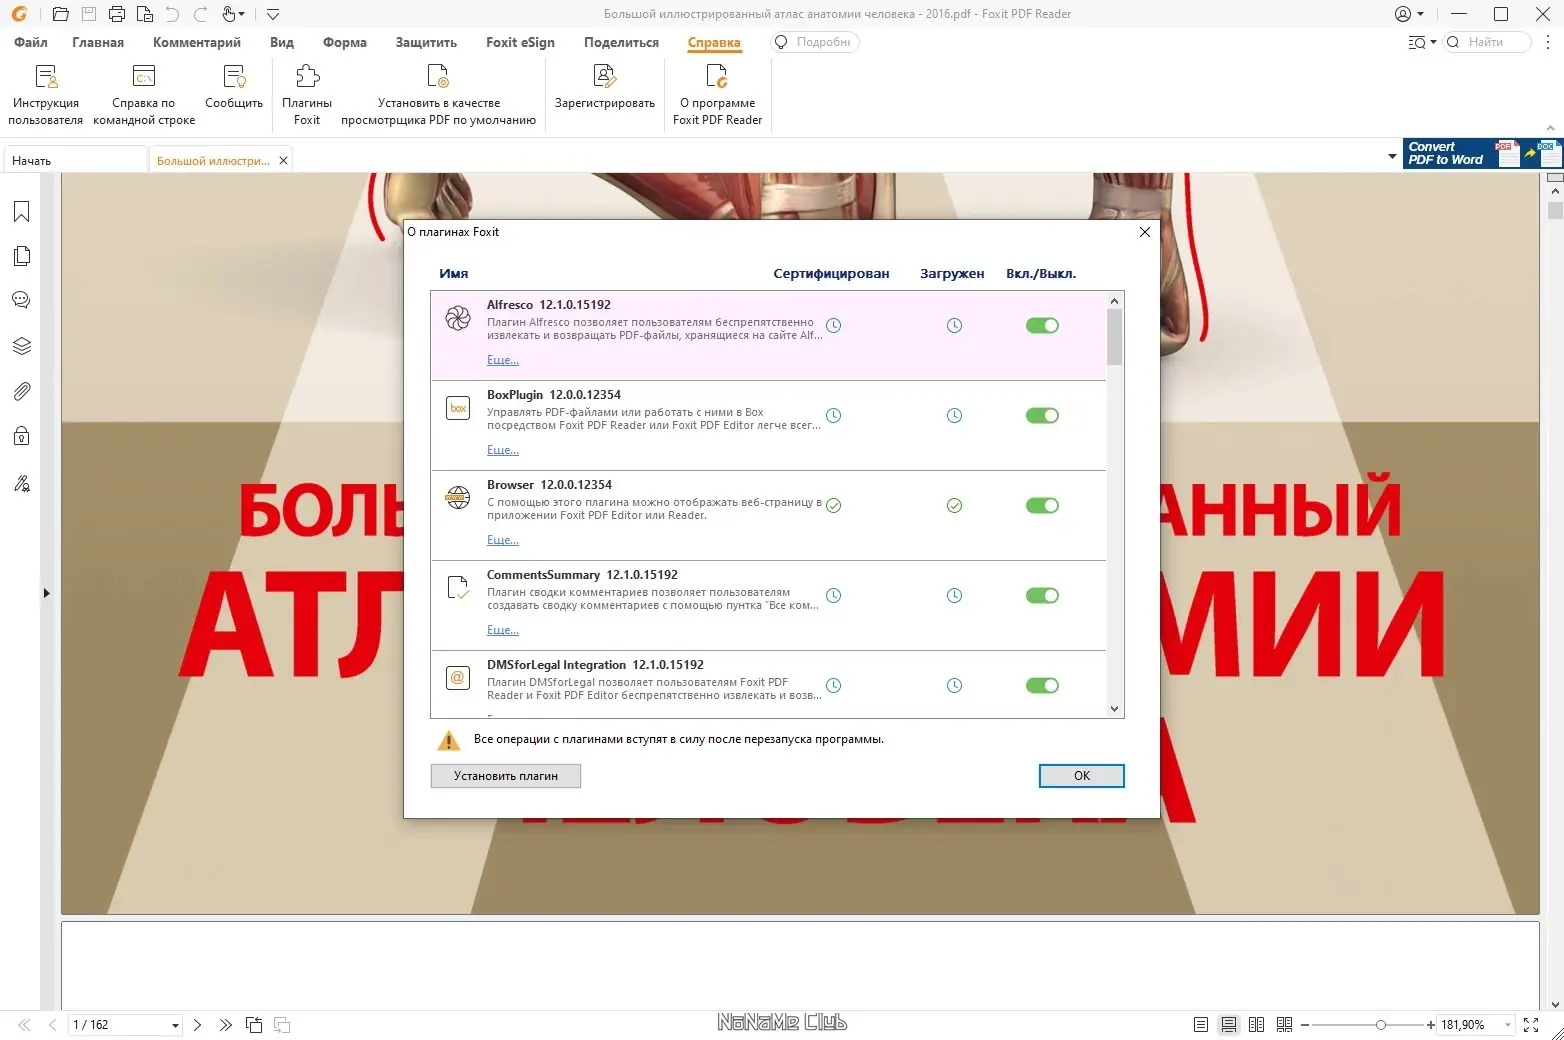1564x1040 pixels.
Task: Confirm the plugins dialog with OK
Action: (x=1082, y=776)
